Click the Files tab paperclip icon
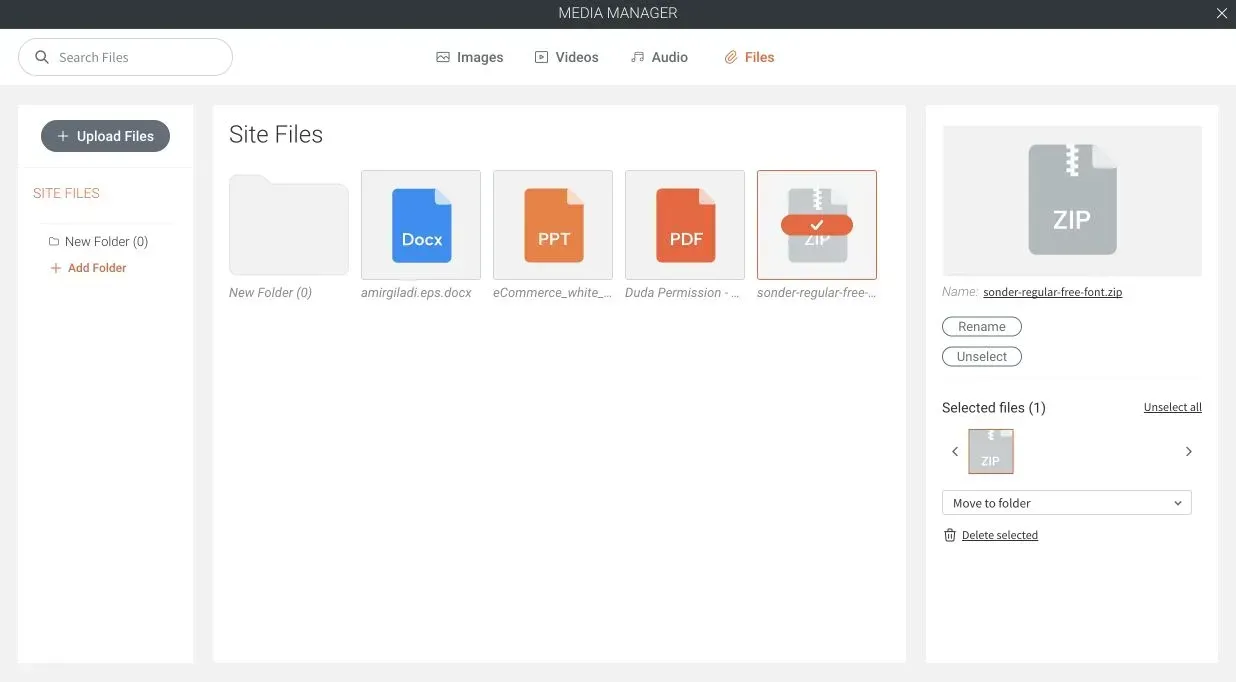This screenshot has height=682, width=1236. tap(731, 57)
